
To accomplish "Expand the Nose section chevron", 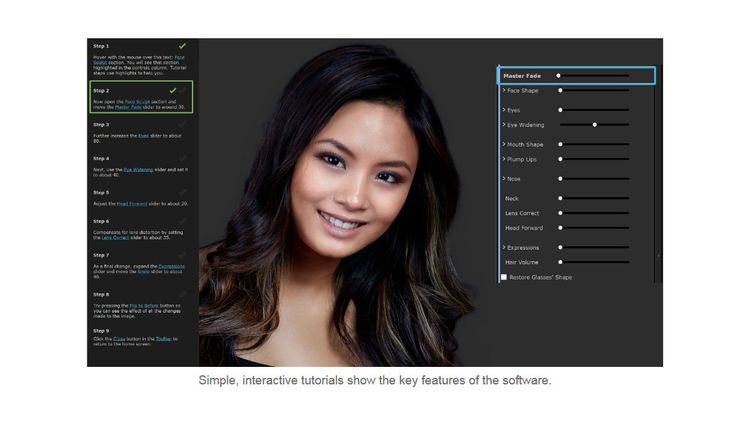I will click(x=504, y=178).
